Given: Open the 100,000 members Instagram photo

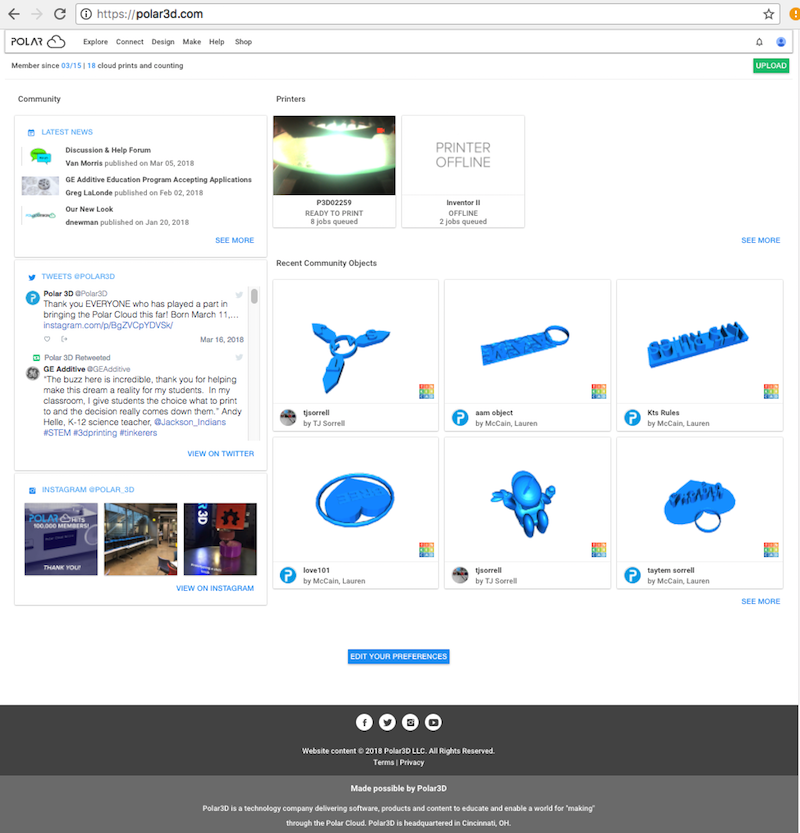Looking at the screenshot, I should [x=61, y=539].
